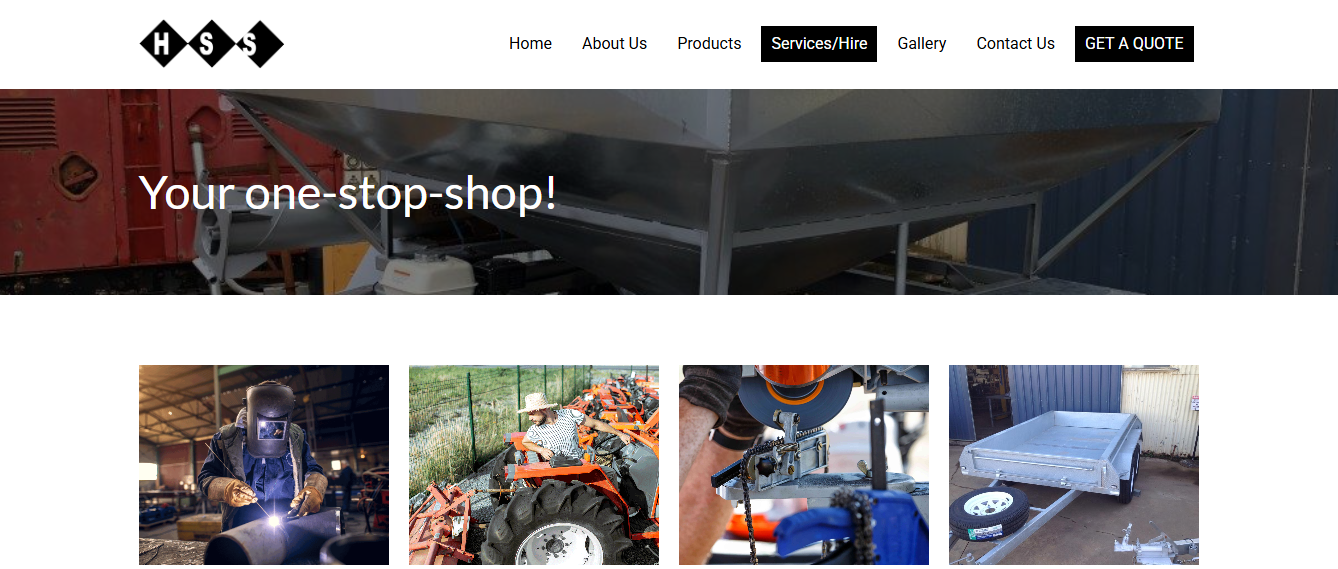
Task: Click the GET A QUOTE button
Action: click(1134, 44)
